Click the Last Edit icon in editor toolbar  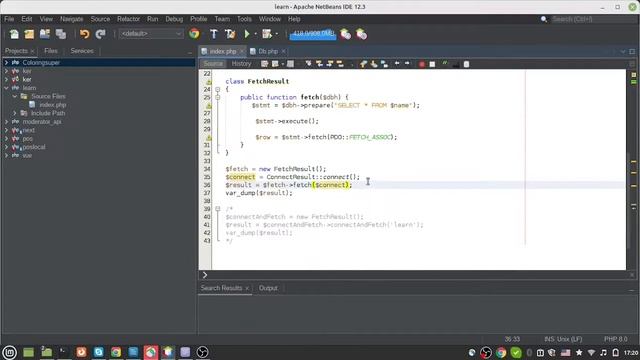[x=264, y=64]
